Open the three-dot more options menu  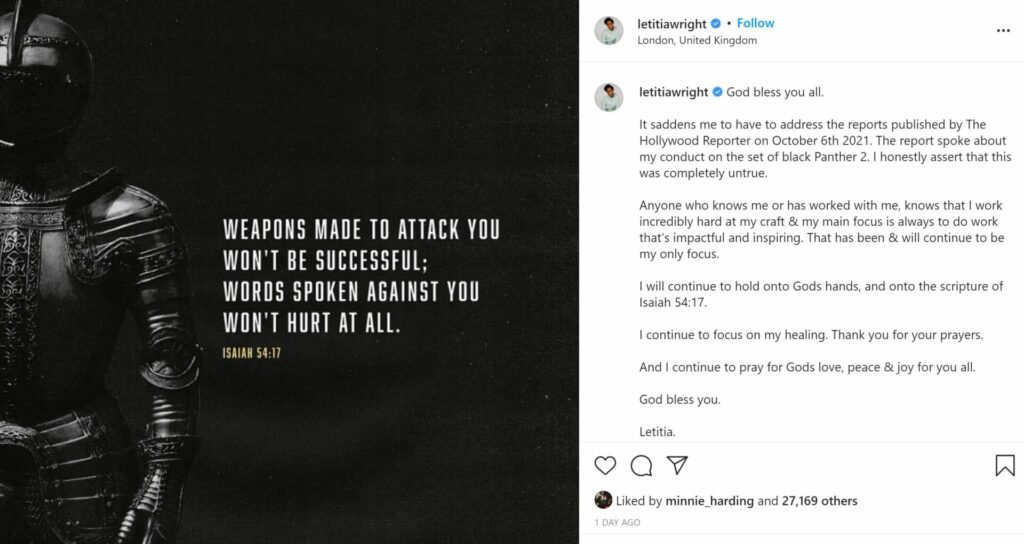[1003, 31]
